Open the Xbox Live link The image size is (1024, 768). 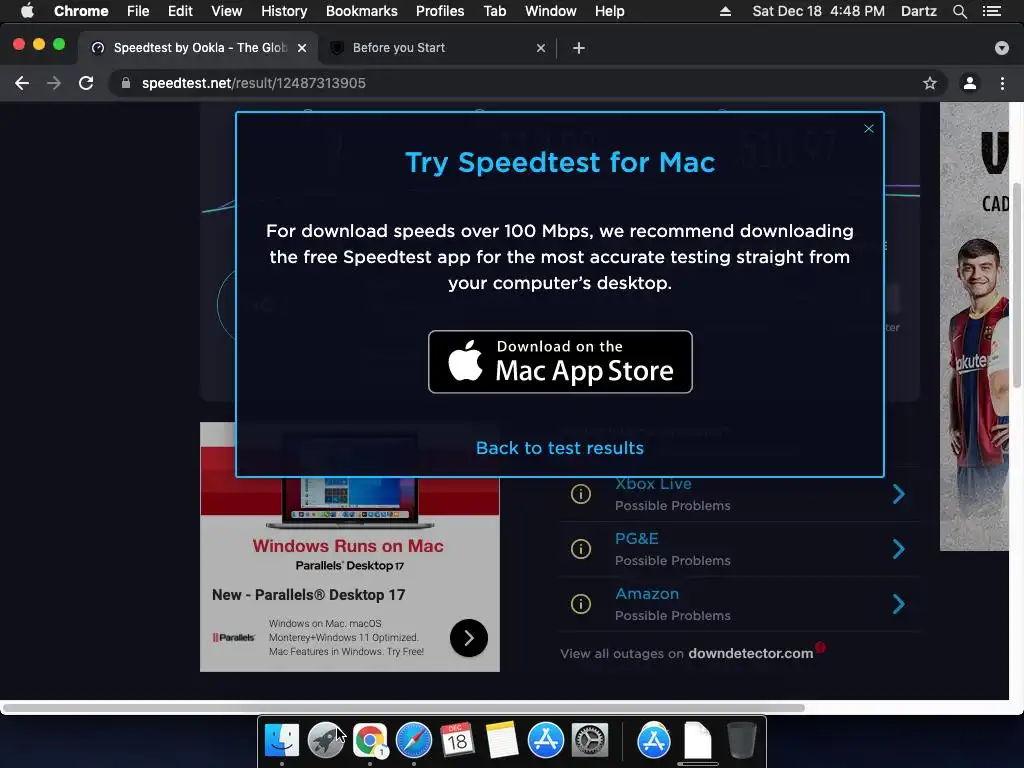point(653,485)
